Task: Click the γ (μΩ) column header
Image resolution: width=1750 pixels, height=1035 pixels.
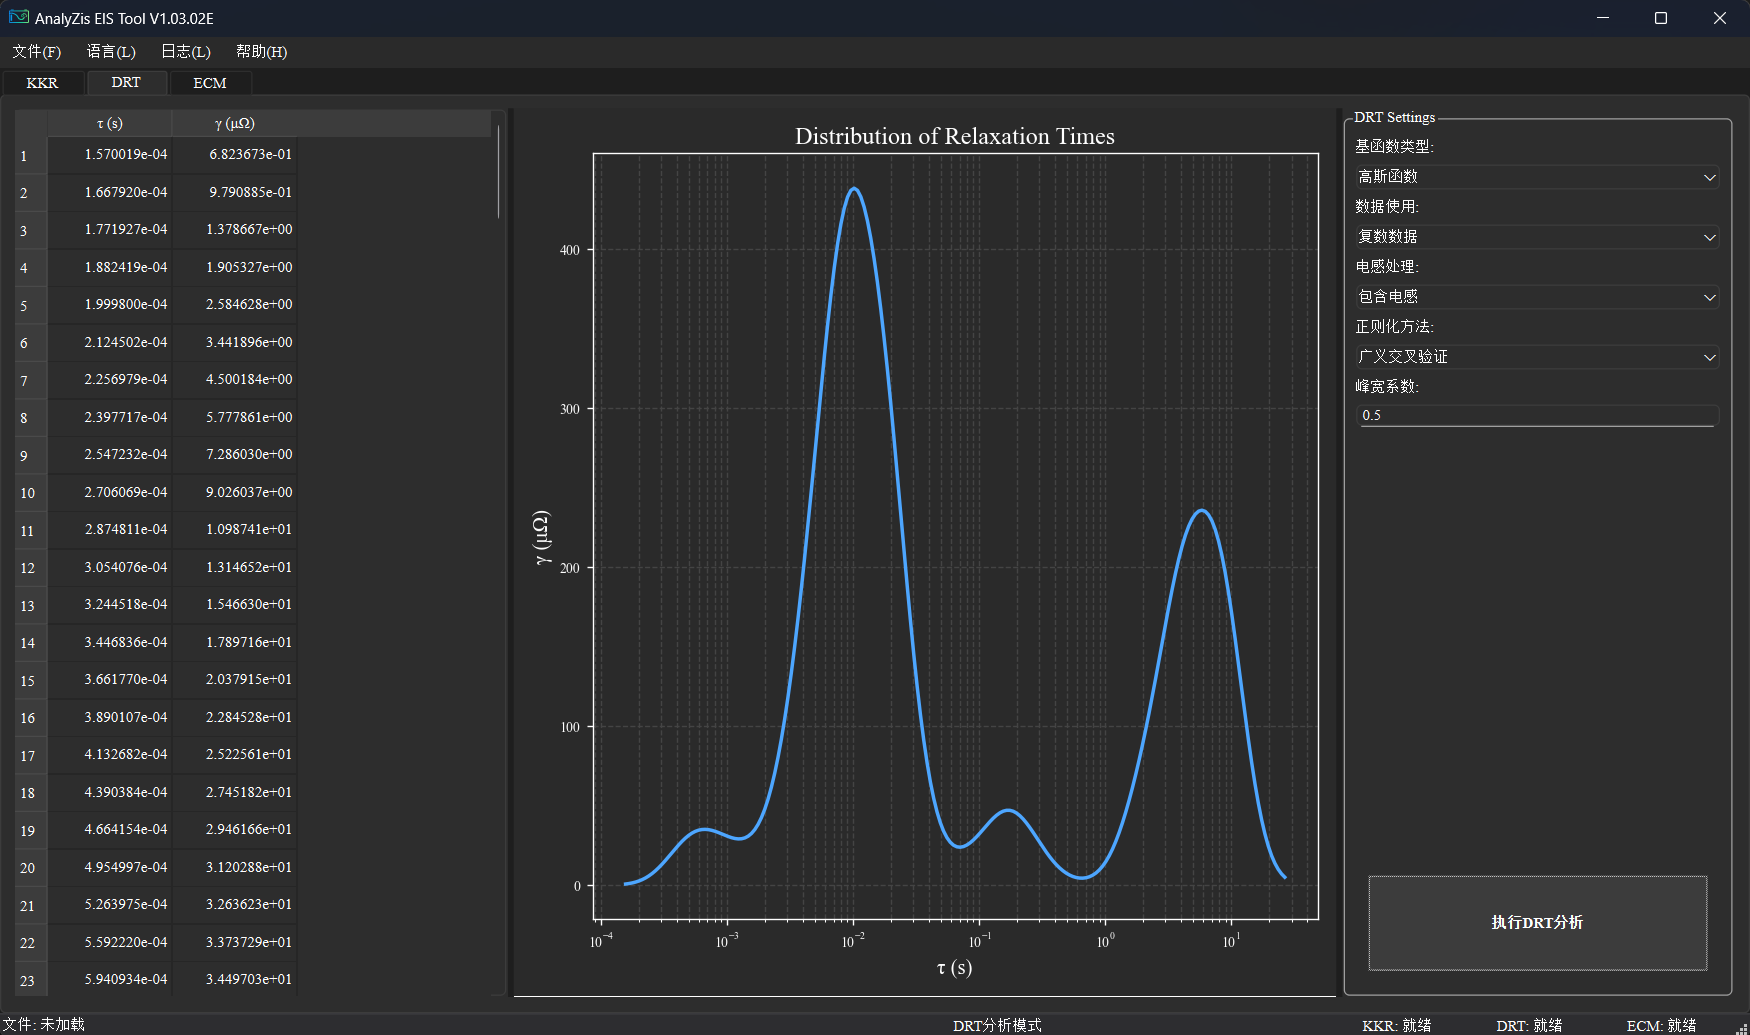Action: [235, 123]
